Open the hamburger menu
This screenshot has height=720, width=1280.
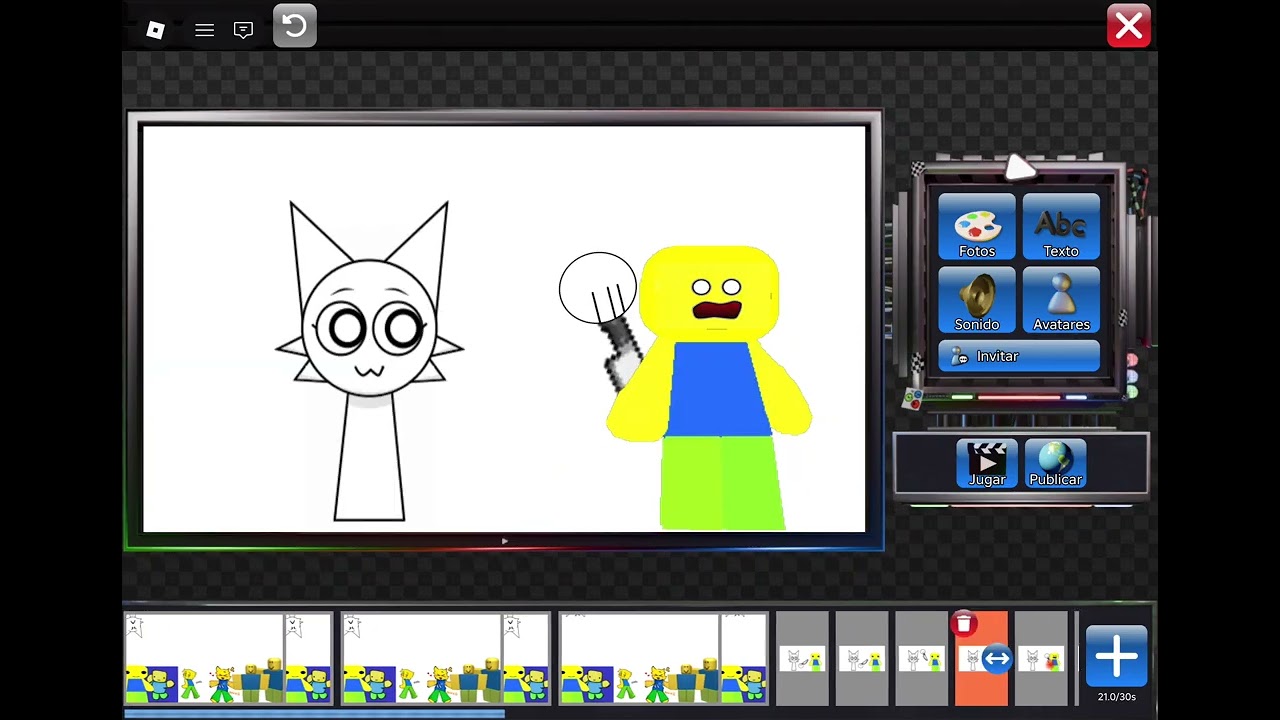coord(204,30)
